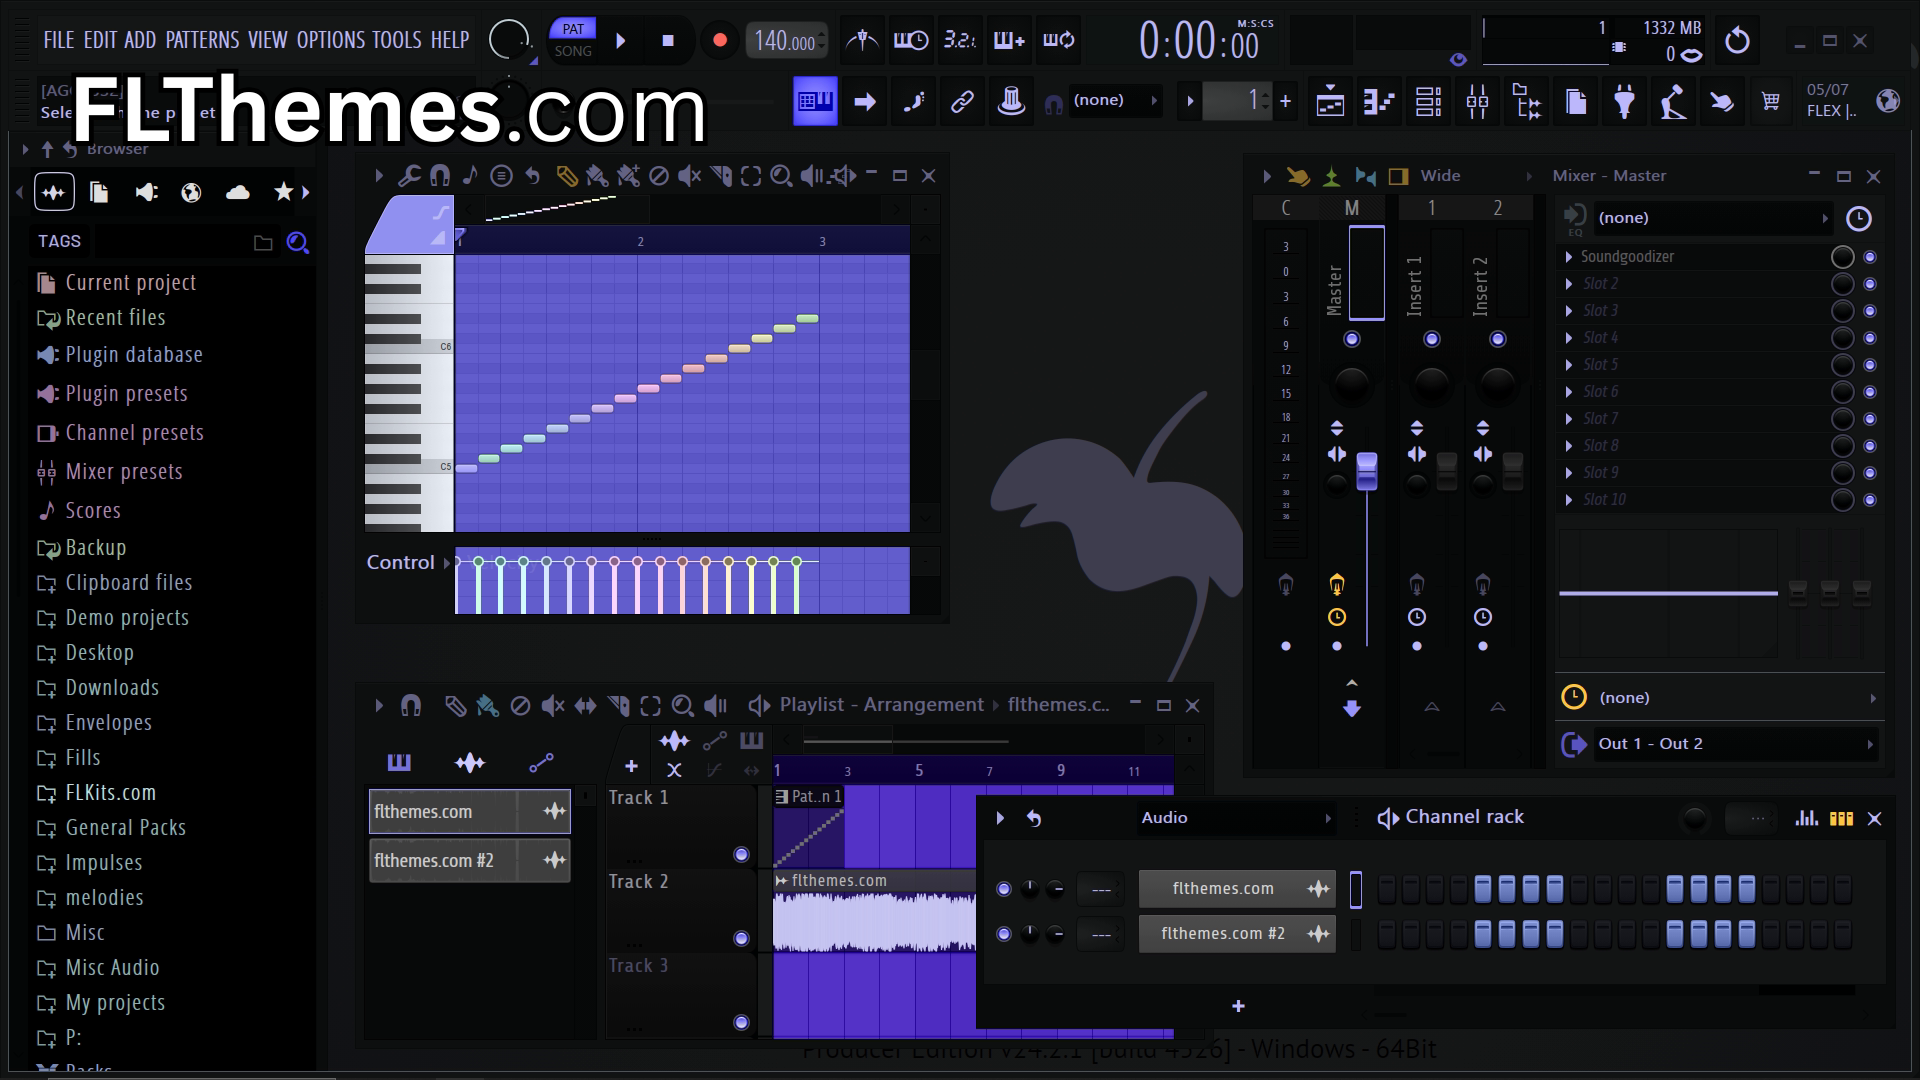Toggle the Insert 1 enable LED

click(x=1431, y=339)
